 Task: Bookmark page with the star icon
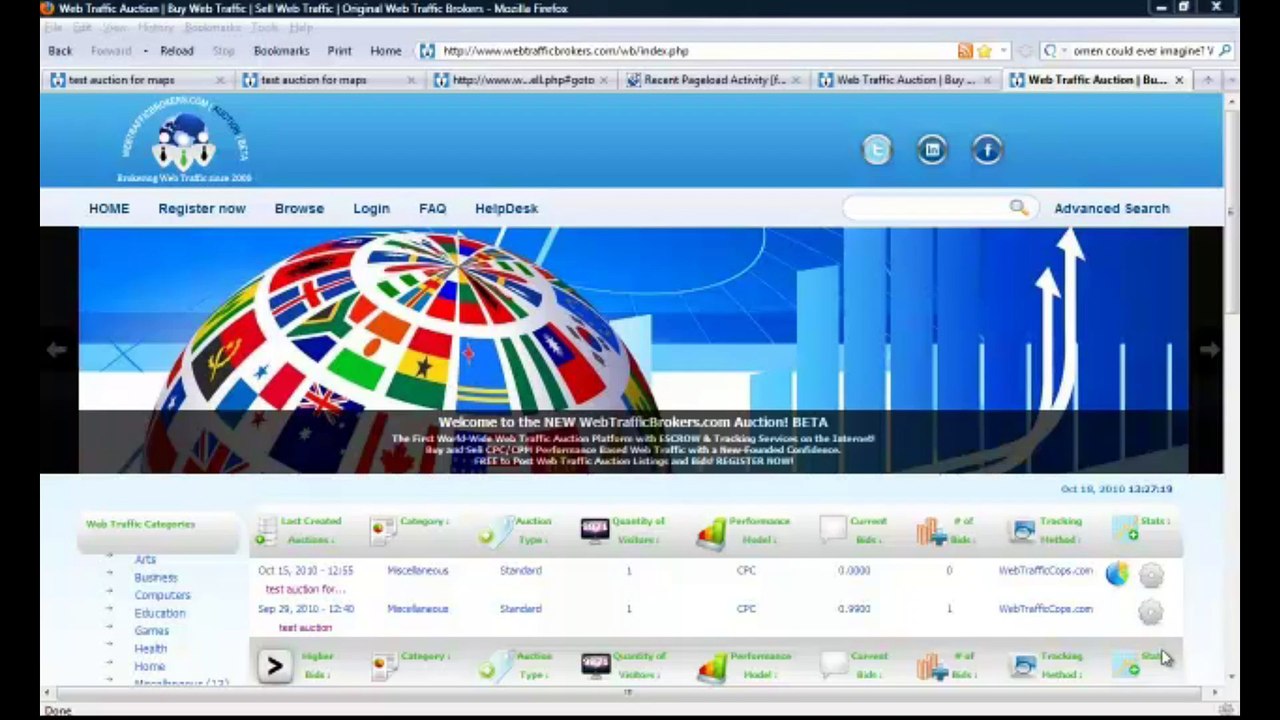(984, 51)
